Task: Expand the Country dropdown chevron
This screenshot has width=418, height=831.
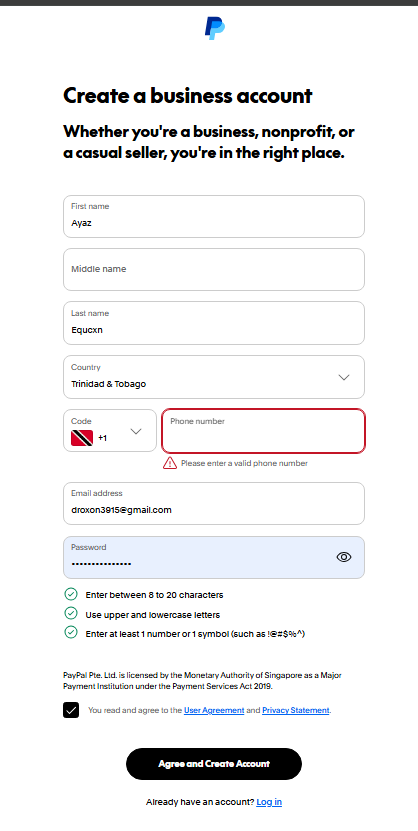Action: click(x=344, y=377)
